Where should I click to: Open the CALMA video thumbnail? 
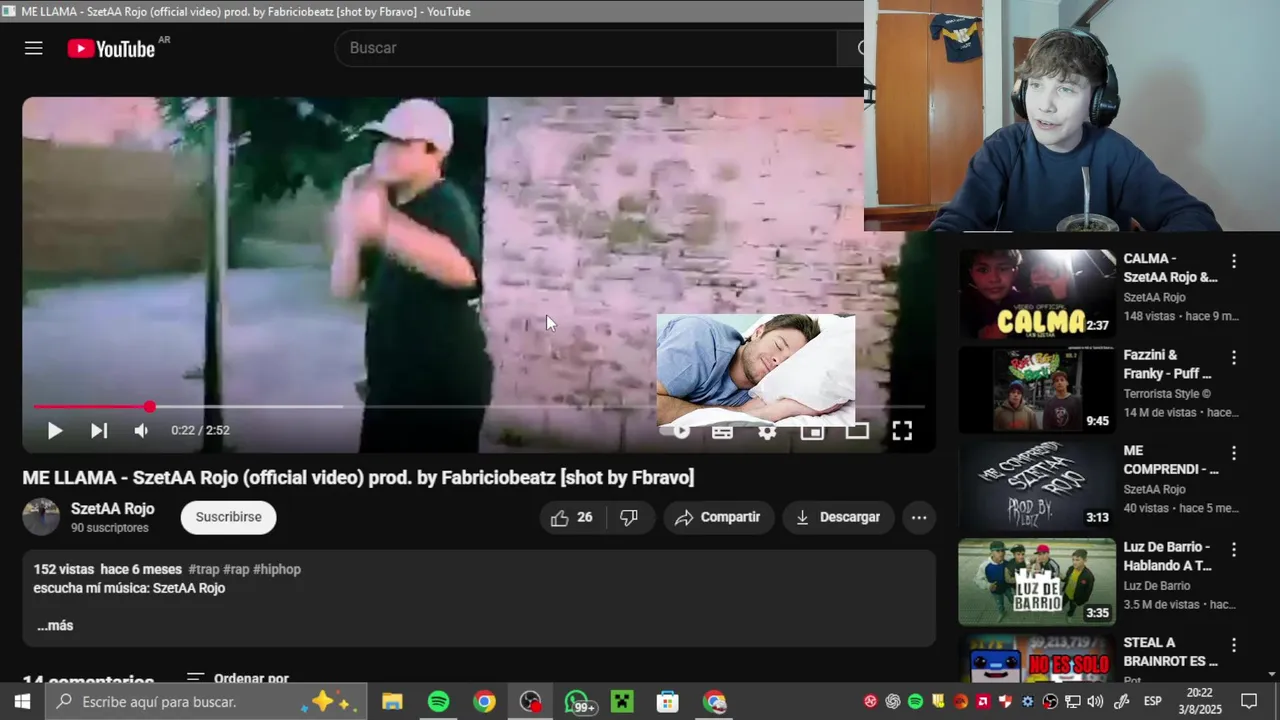[x=1037, y=294]
